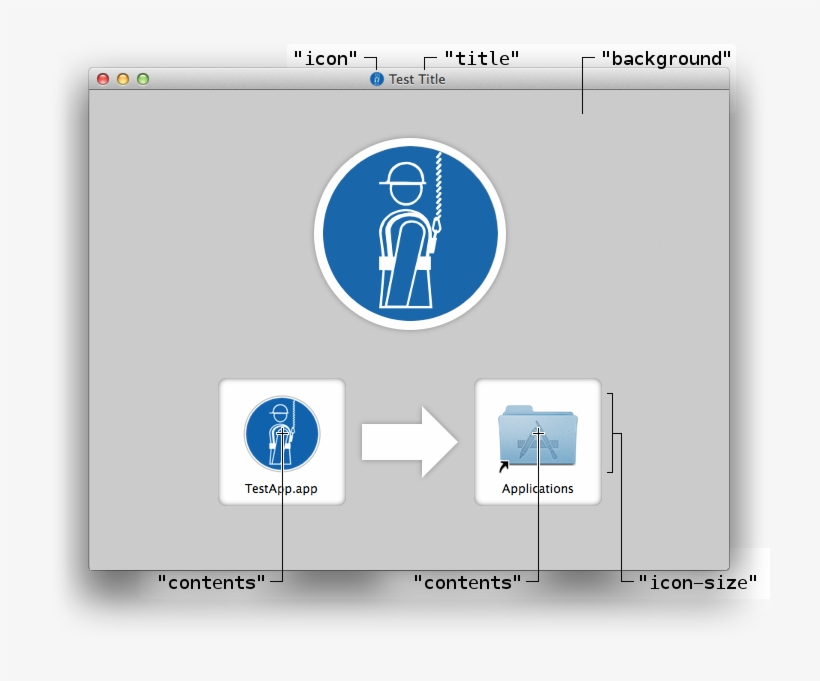Click the "title" annotation label
Screen dimensions: 820x681
click(481, 58)
